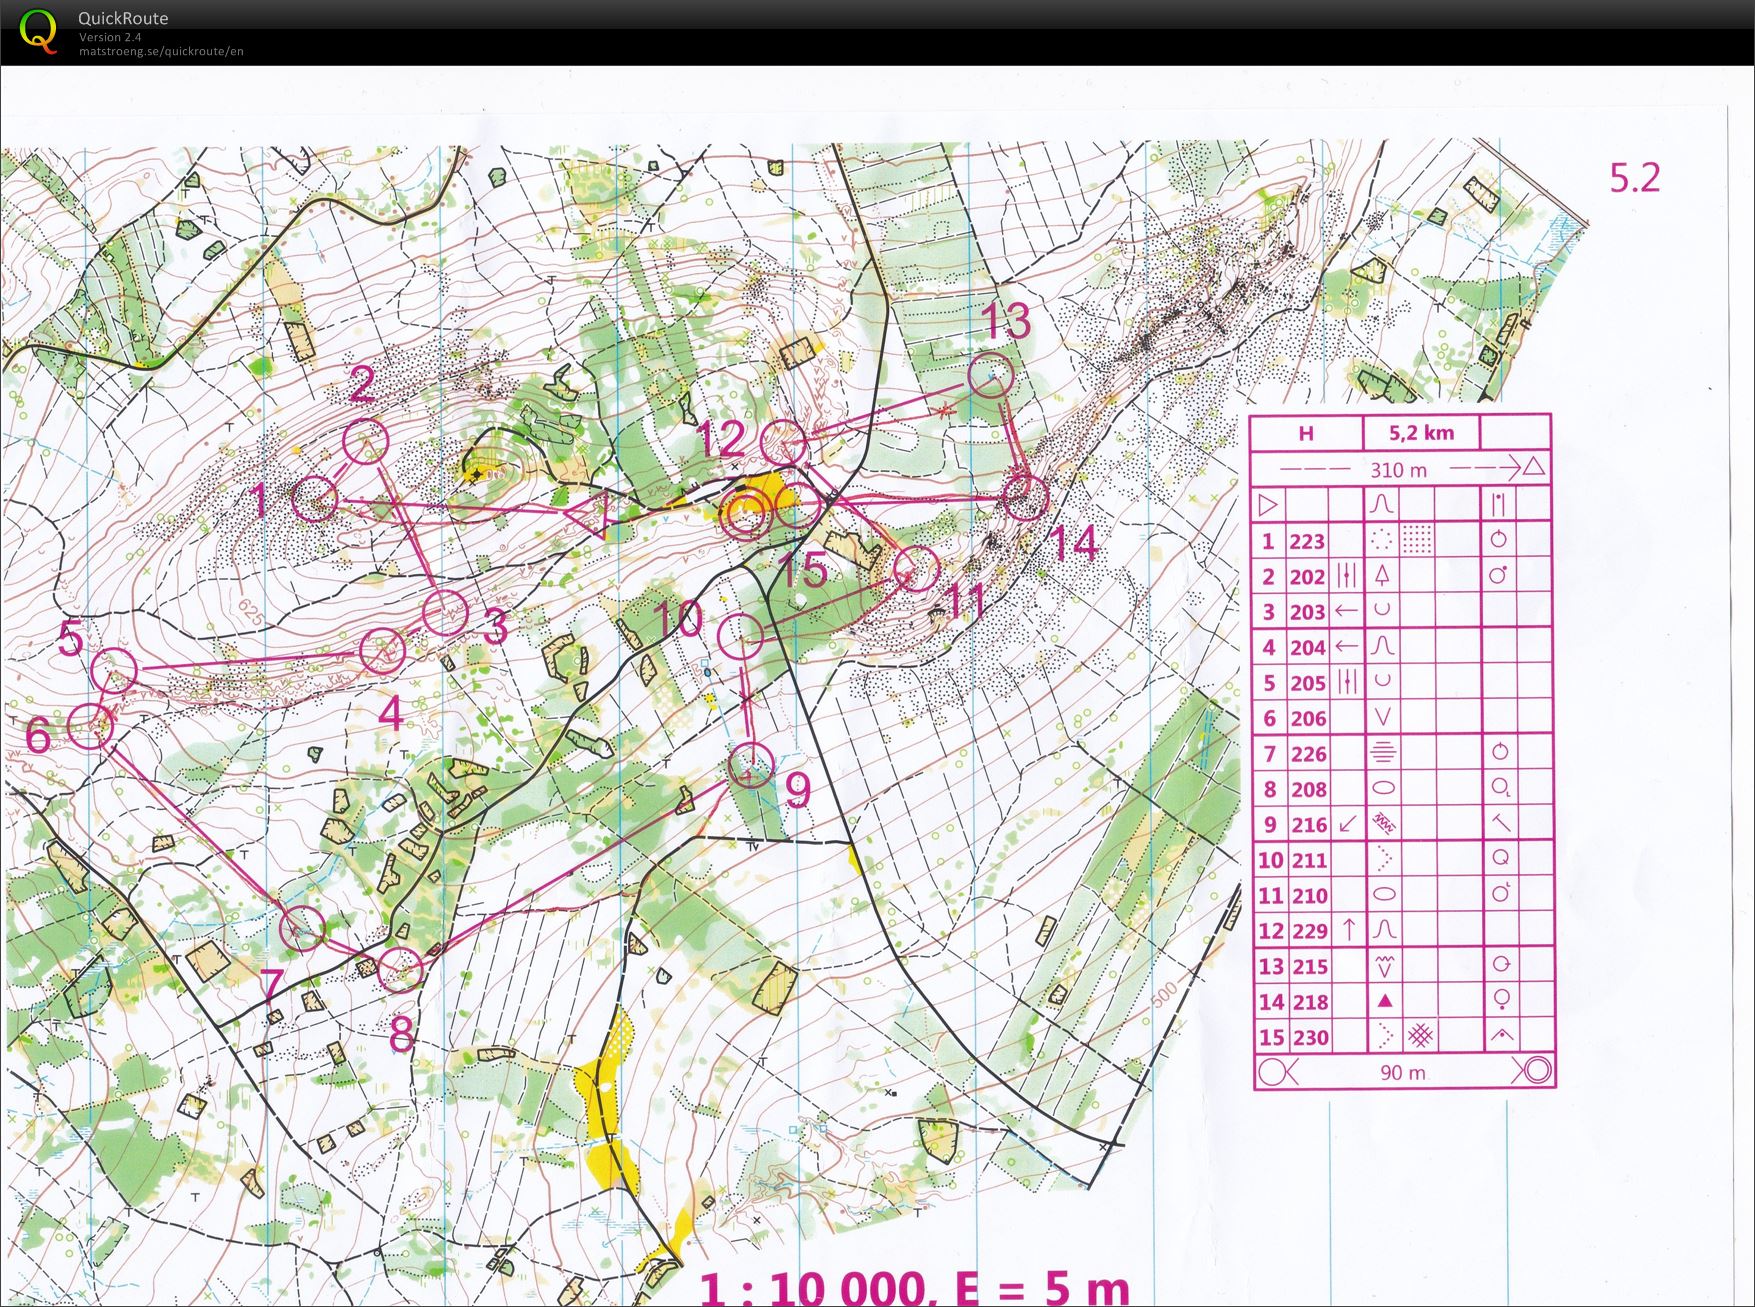Click the oval symbol in row 210
This screenshot has height=1307, width=1755.
point(1384,894)
